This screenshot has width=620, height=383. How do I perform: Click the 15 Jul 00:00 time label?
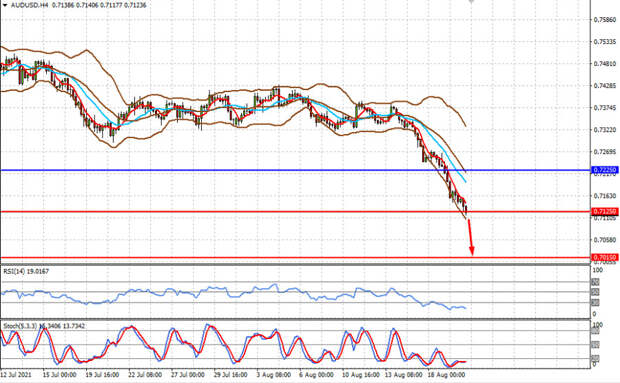pos(59,374)
